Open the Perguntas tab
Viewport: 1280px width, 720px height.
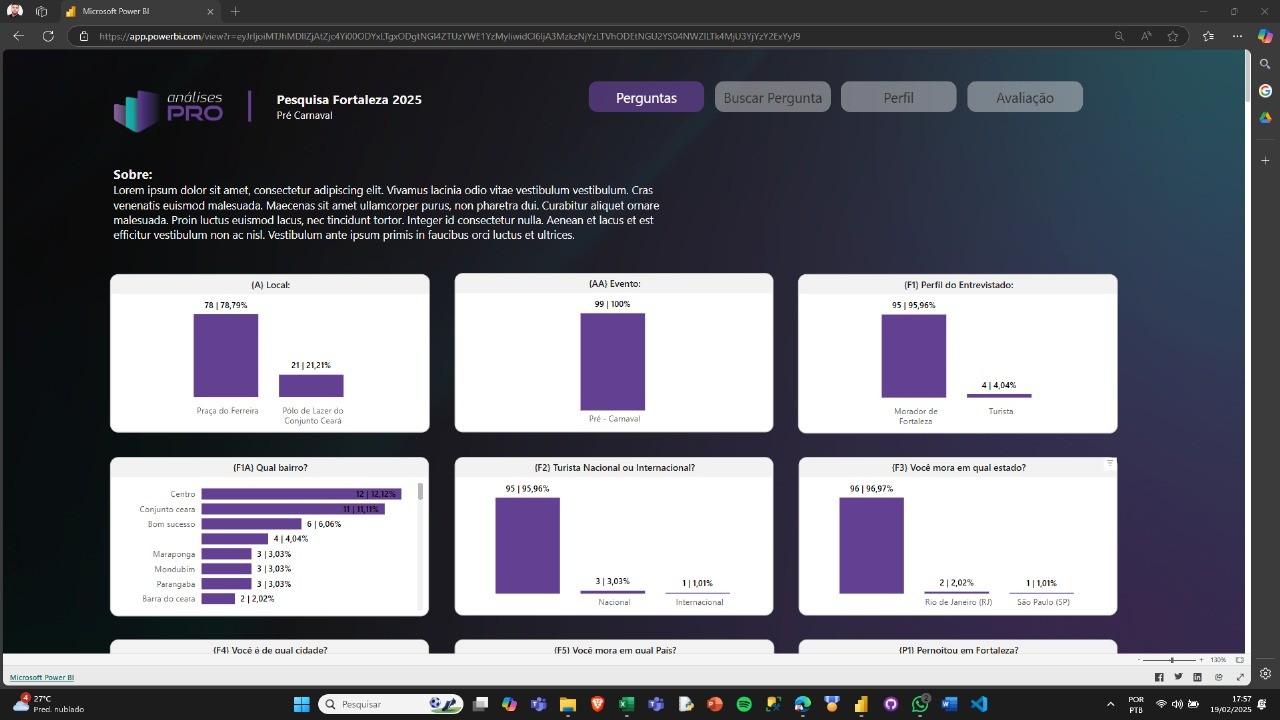646,98
